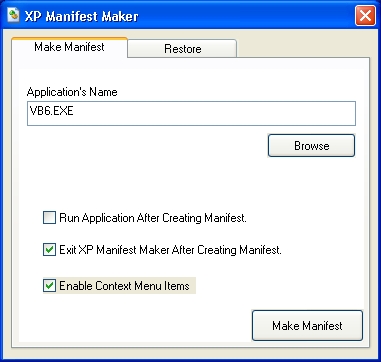Click the Make Manifest button
The height and width of the screenshot is (362, 381).
click(307, 326)
